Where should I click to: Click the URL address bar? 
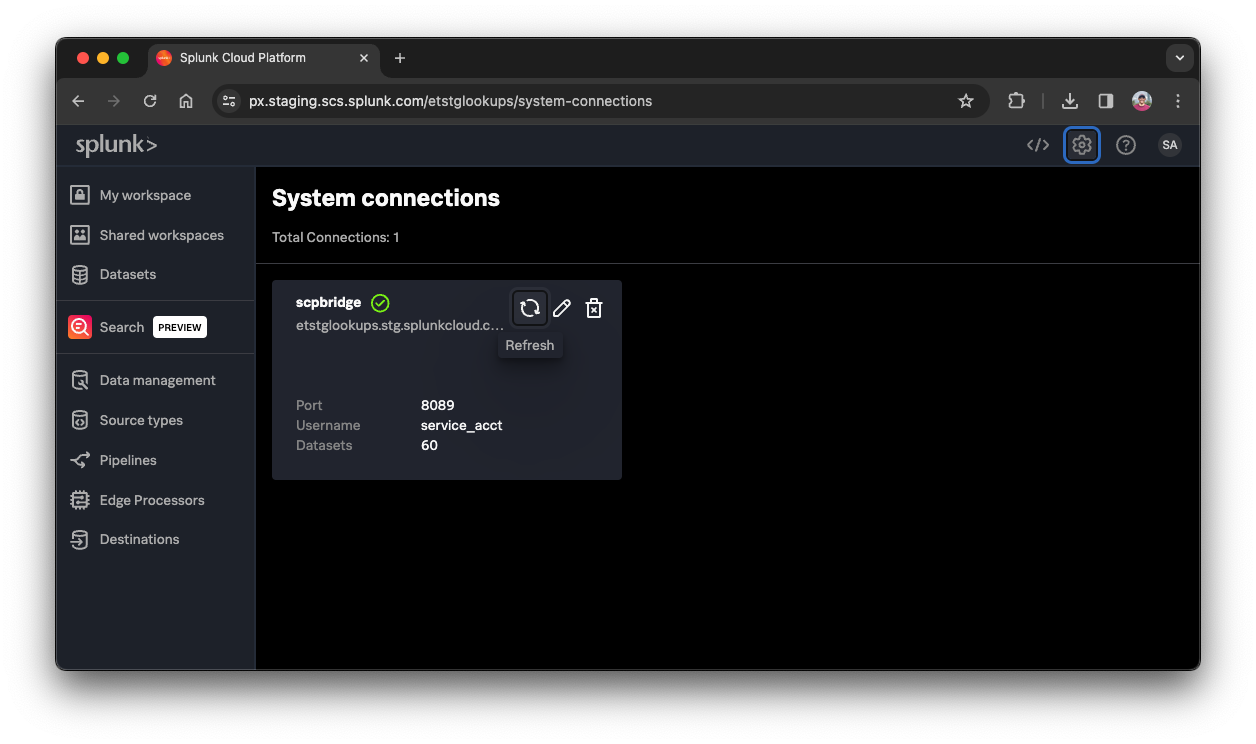point(600,101)
